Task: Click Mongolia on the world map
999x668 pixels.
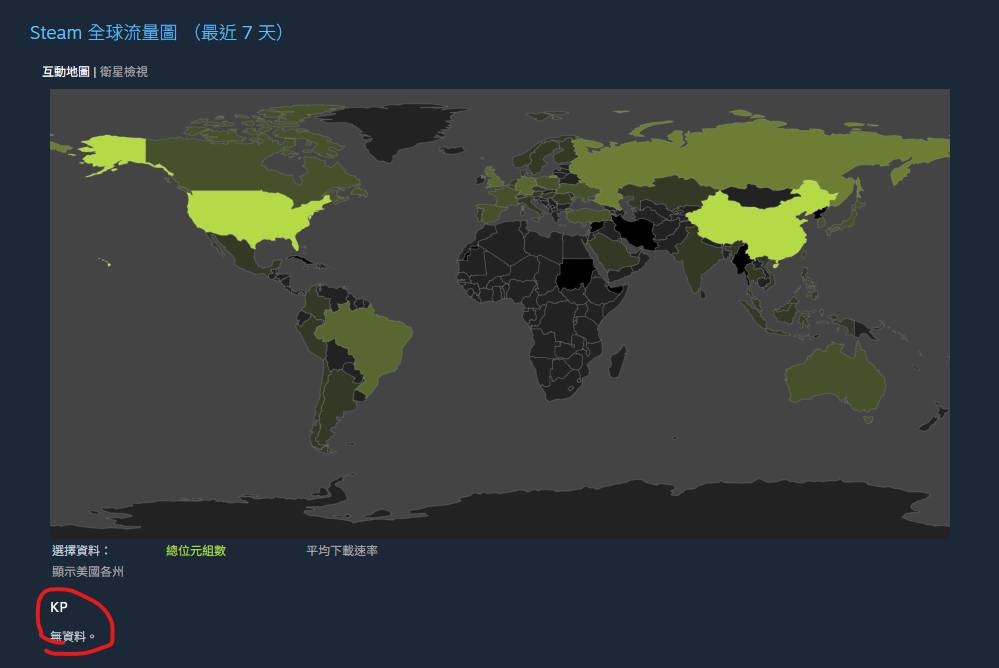Action: pos(758,196)
